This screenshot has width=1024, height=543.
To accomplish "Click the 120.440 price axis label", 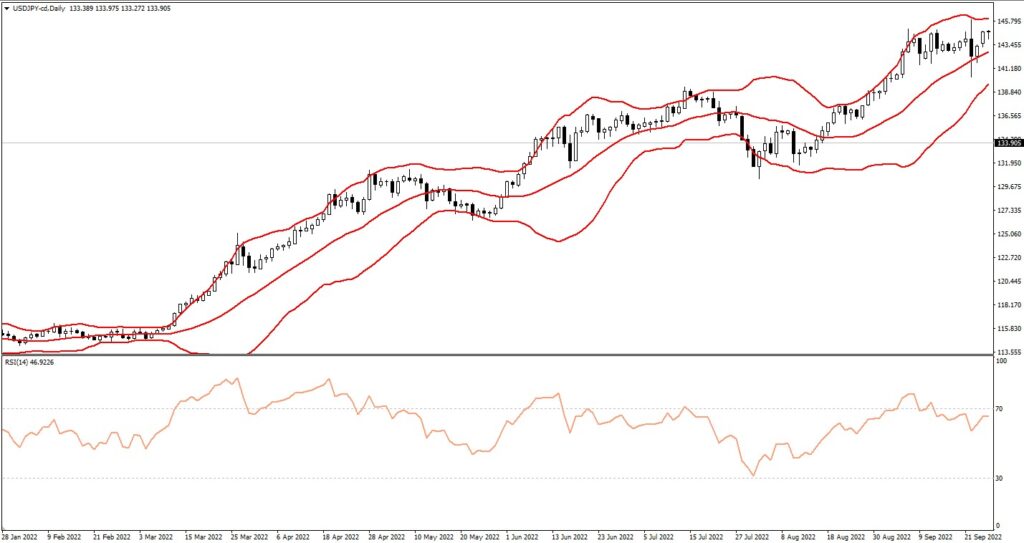I will (1008, 281).
